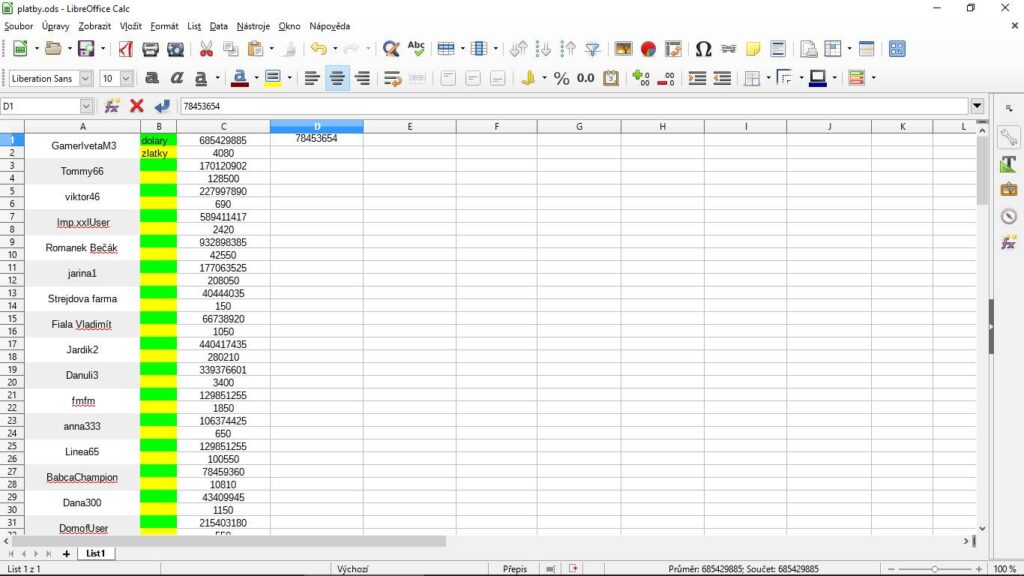This screenshot has width=1024, height=576.
Task: Select the List1 sheet tab
Action: 96,553
